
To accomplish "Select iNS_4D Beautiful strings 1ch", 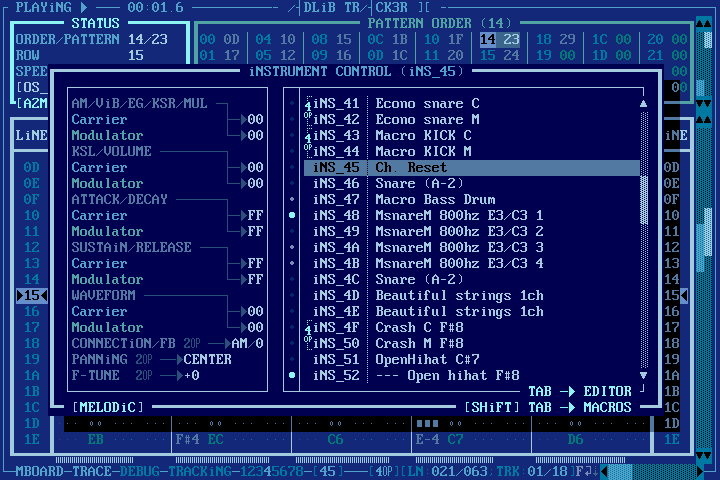I will (472, 295).
